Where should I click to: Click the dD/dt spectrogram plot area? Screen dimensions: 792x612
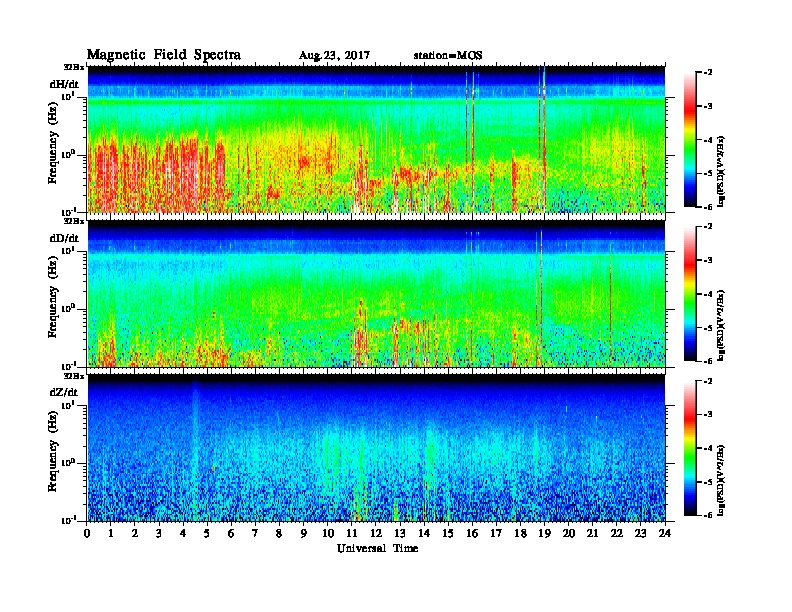tap(377, 293)
